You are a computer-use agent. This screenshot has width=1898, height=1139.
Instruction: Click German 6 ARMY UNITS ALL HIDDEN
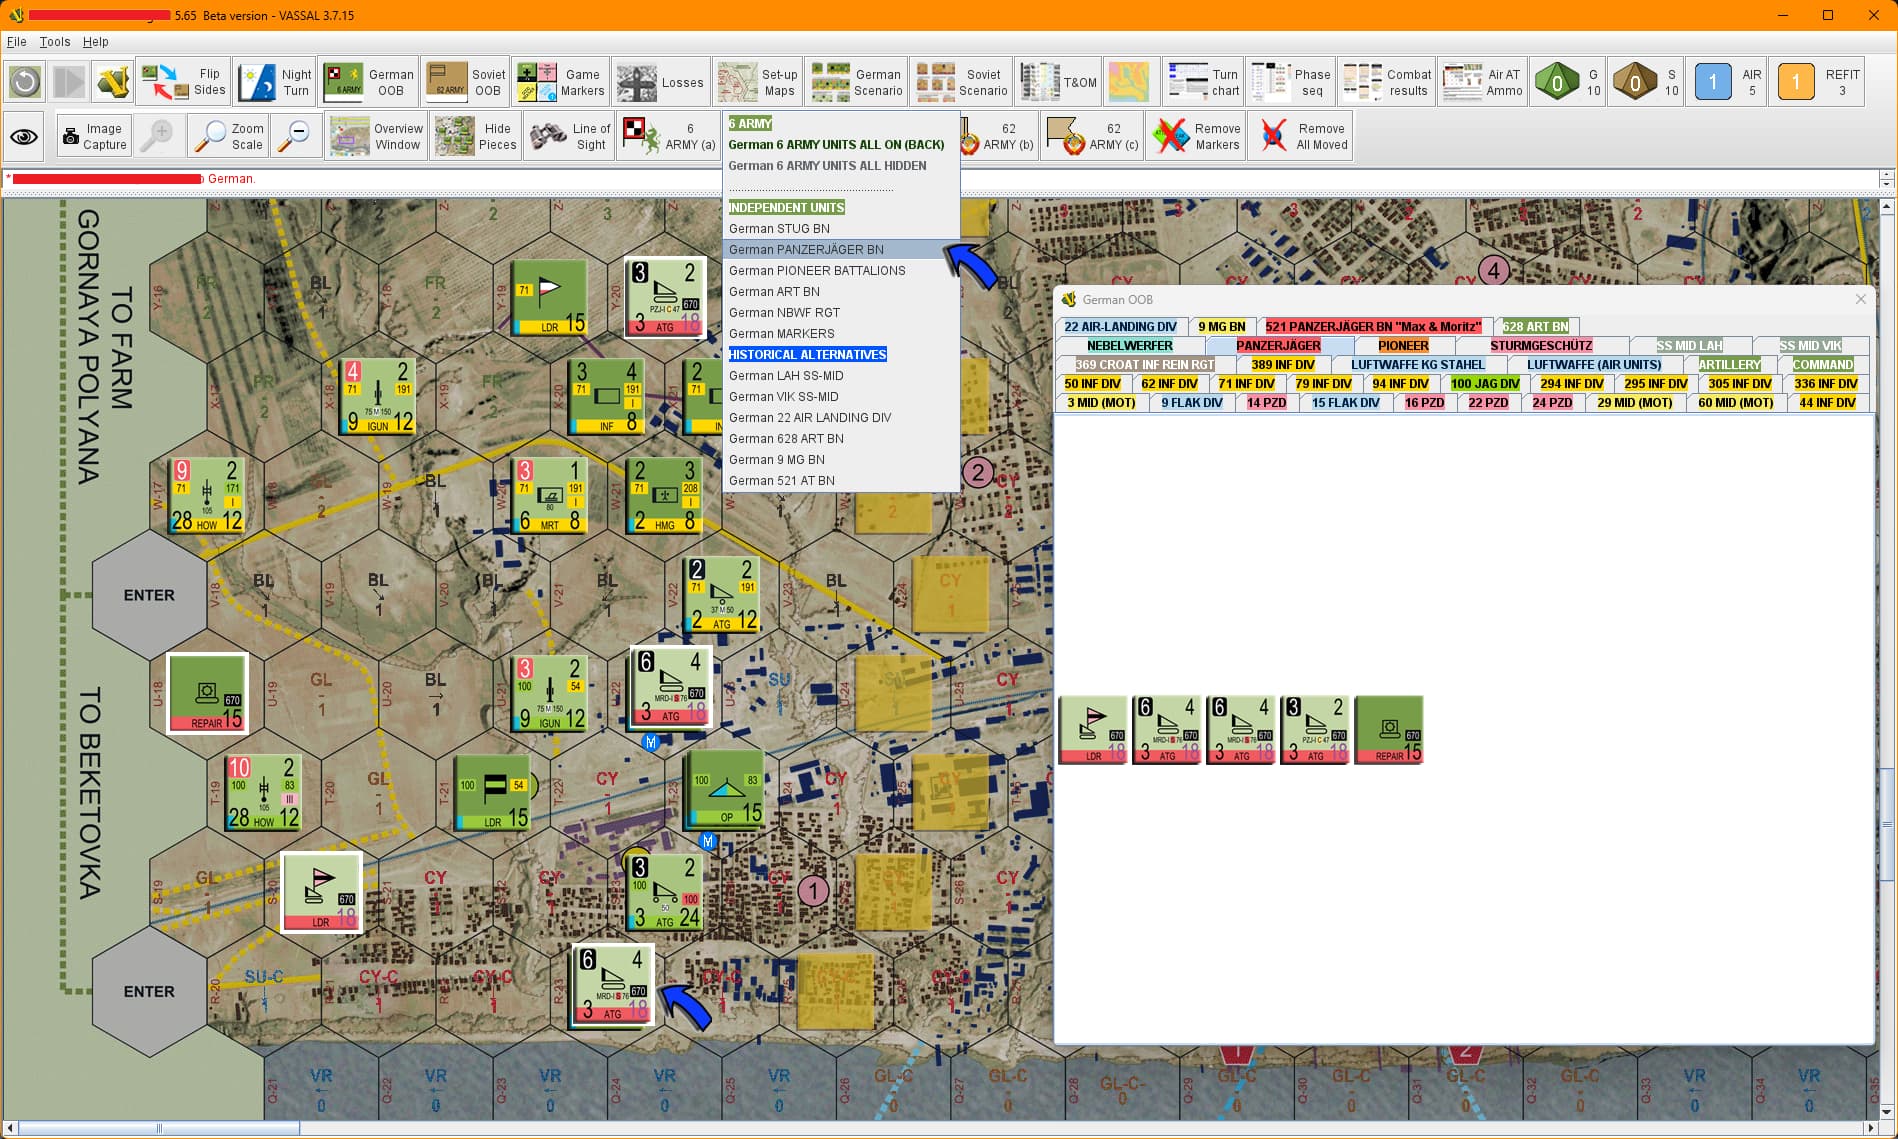(x=827, y=166)
